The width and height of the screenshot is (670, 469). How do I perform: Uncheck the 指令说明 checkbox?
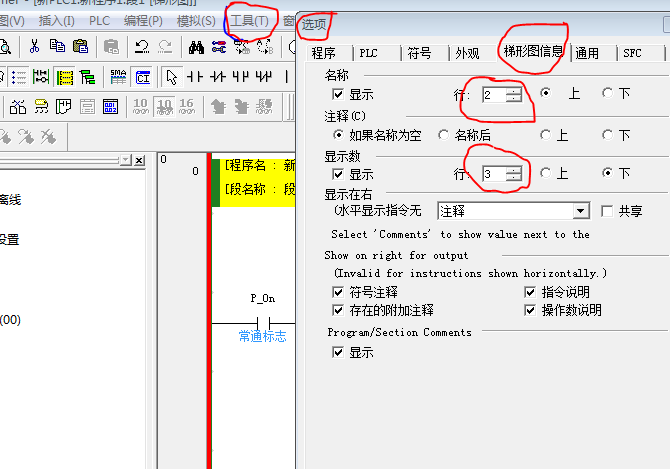pyautogui.click(x=530, y=292)
